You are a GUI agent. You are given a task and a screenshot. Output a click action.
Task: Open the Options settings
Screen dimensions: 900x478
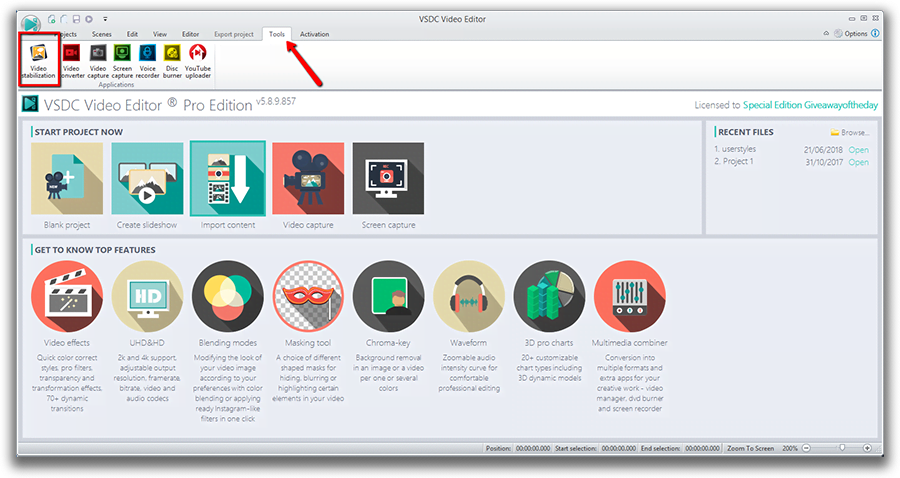click(851, 33)
